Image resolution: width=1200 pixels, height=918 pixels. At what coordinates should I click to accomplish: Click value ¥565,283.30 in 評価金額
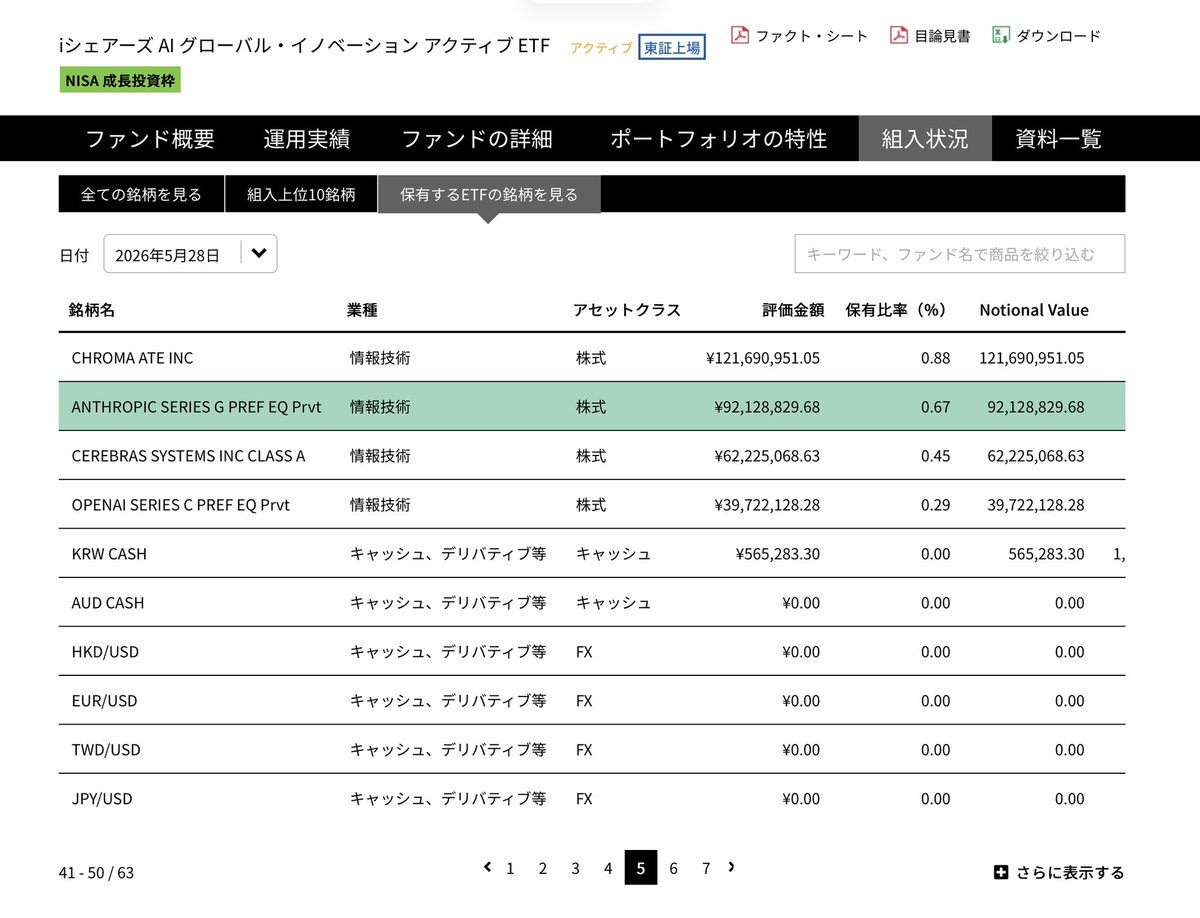pyautogui.click(x=778, y=554)
